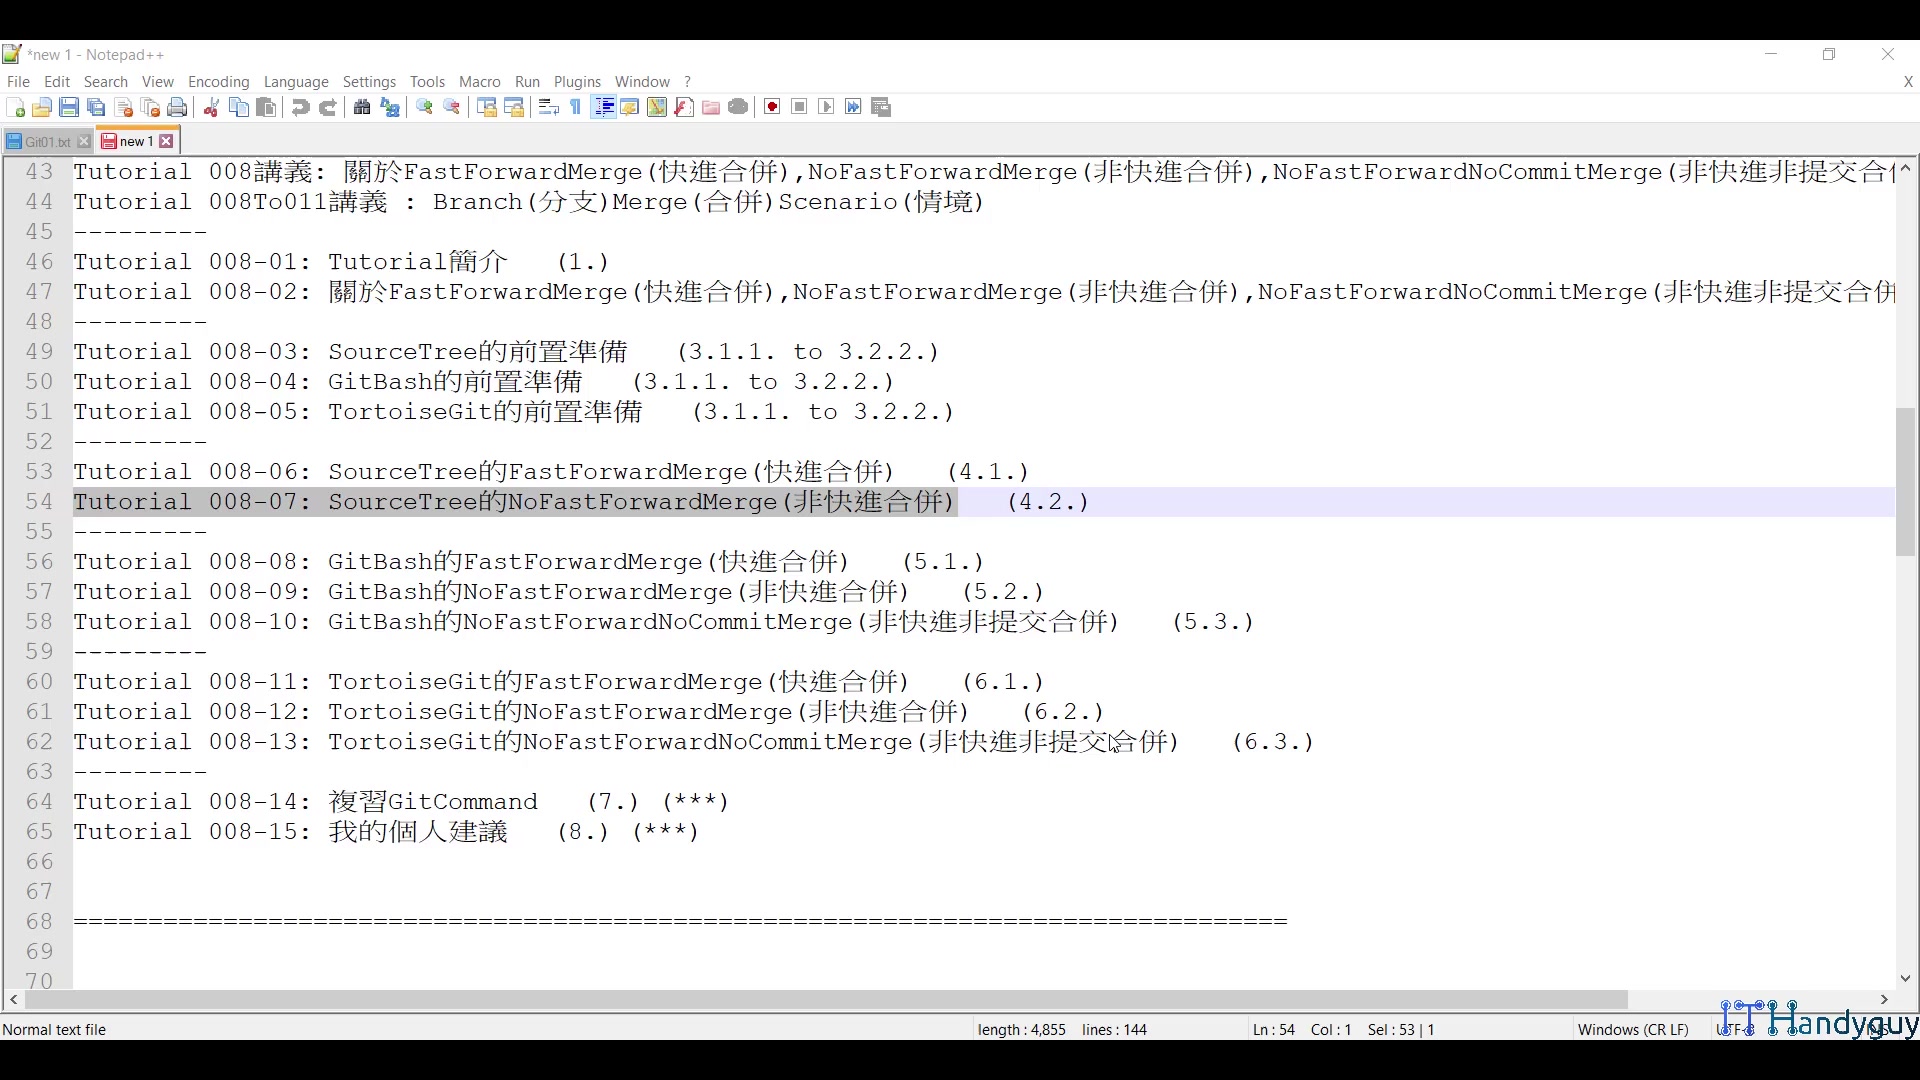This screenshot has width=1920, height=1080.
Task: Toggle show all characters
Action: pos(575,107)
